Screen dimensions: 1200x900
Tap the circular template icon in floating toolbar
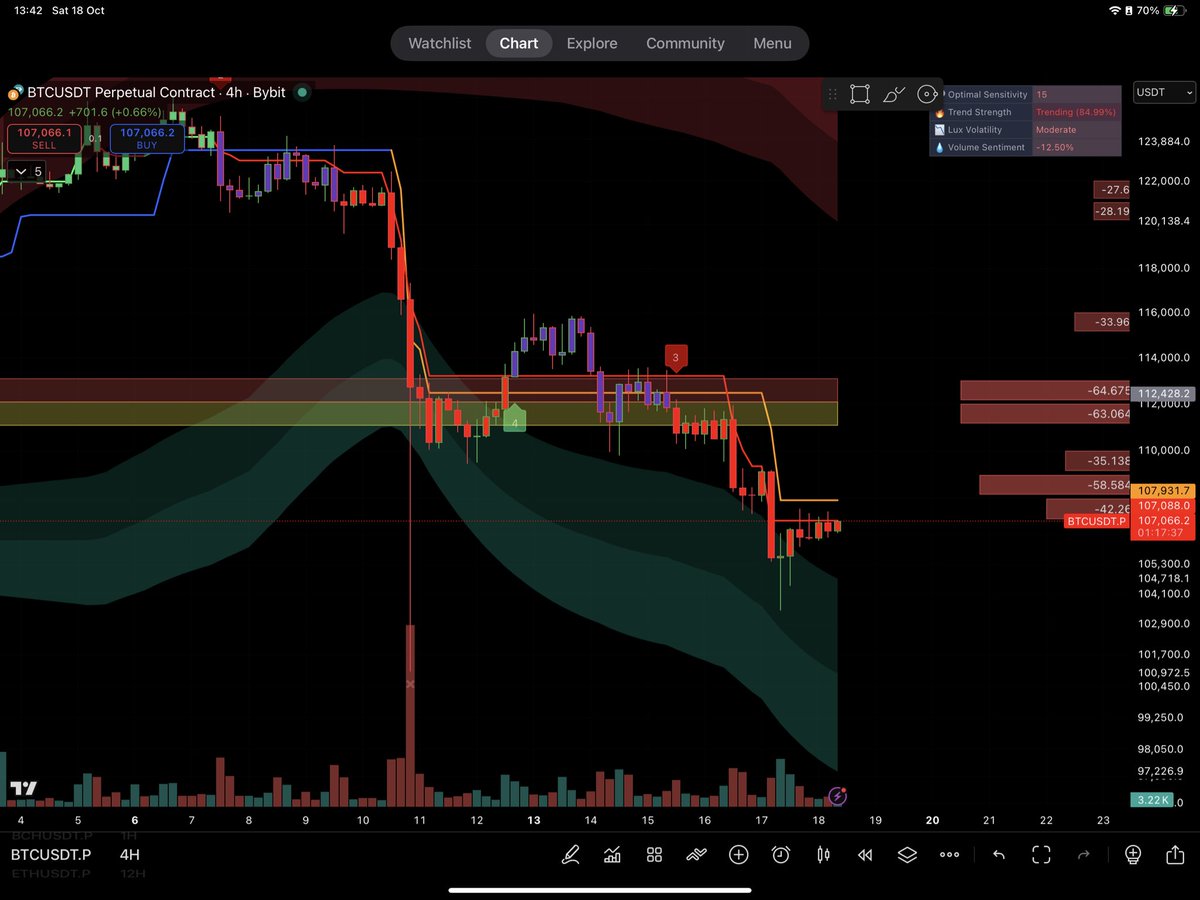coord(927,95)
